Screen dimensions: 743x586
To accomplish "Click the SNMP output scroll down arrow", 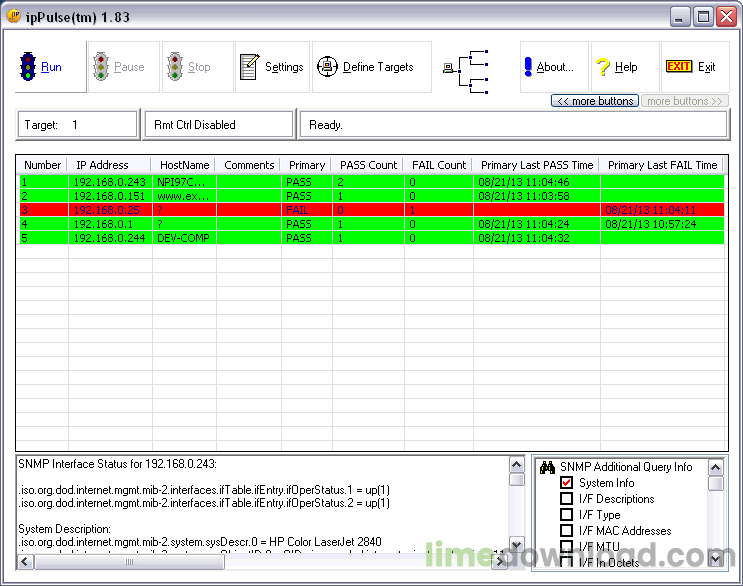I will coord(516,544).
